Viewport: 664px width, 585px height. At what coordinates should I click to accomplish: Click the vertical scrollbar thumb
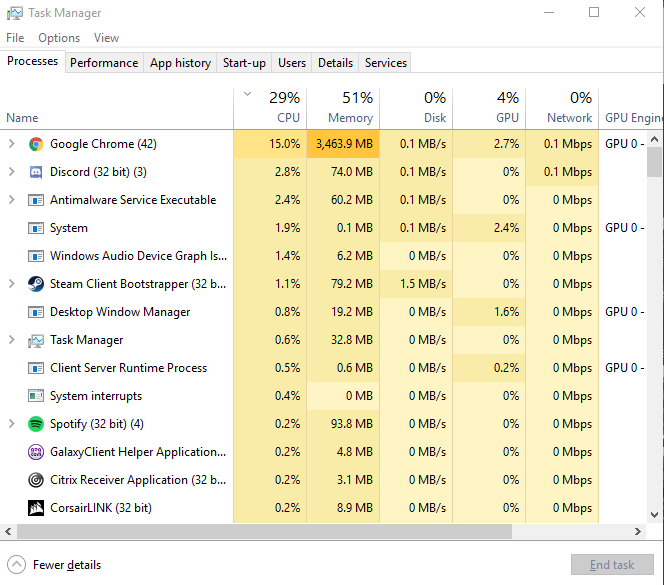[x=655, y=162]
